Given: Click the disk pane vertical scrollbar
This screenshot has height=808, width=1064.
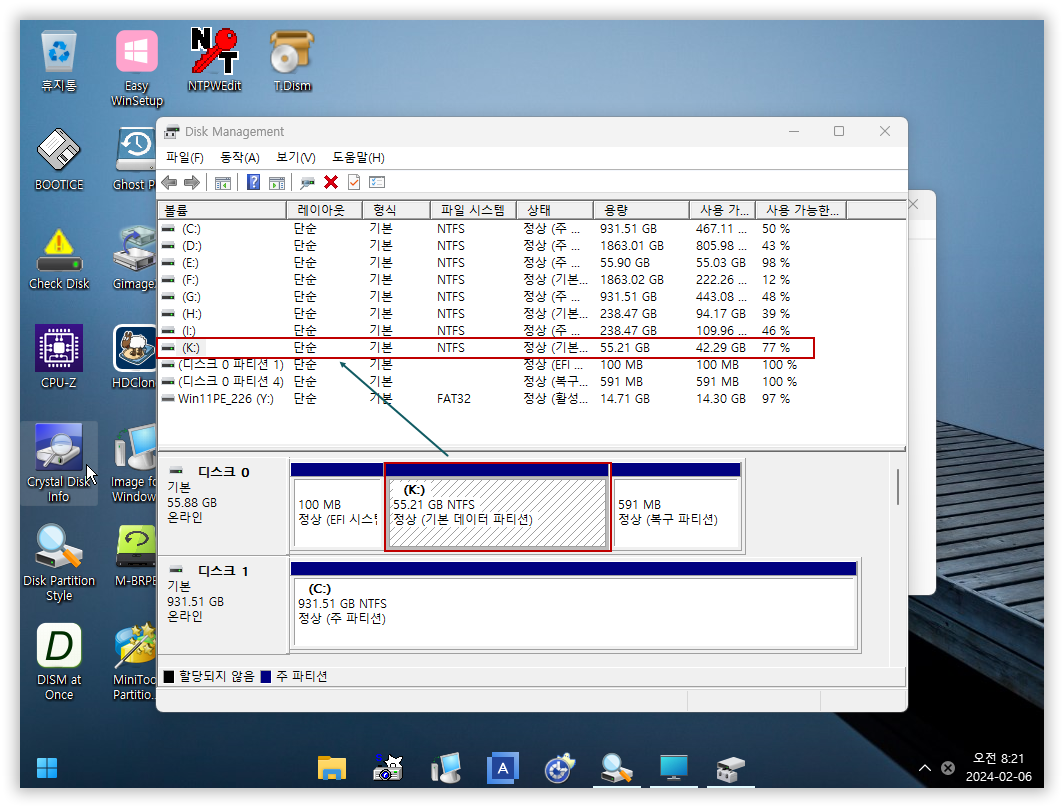Looking at the screenshot, I should coord(898,487).
